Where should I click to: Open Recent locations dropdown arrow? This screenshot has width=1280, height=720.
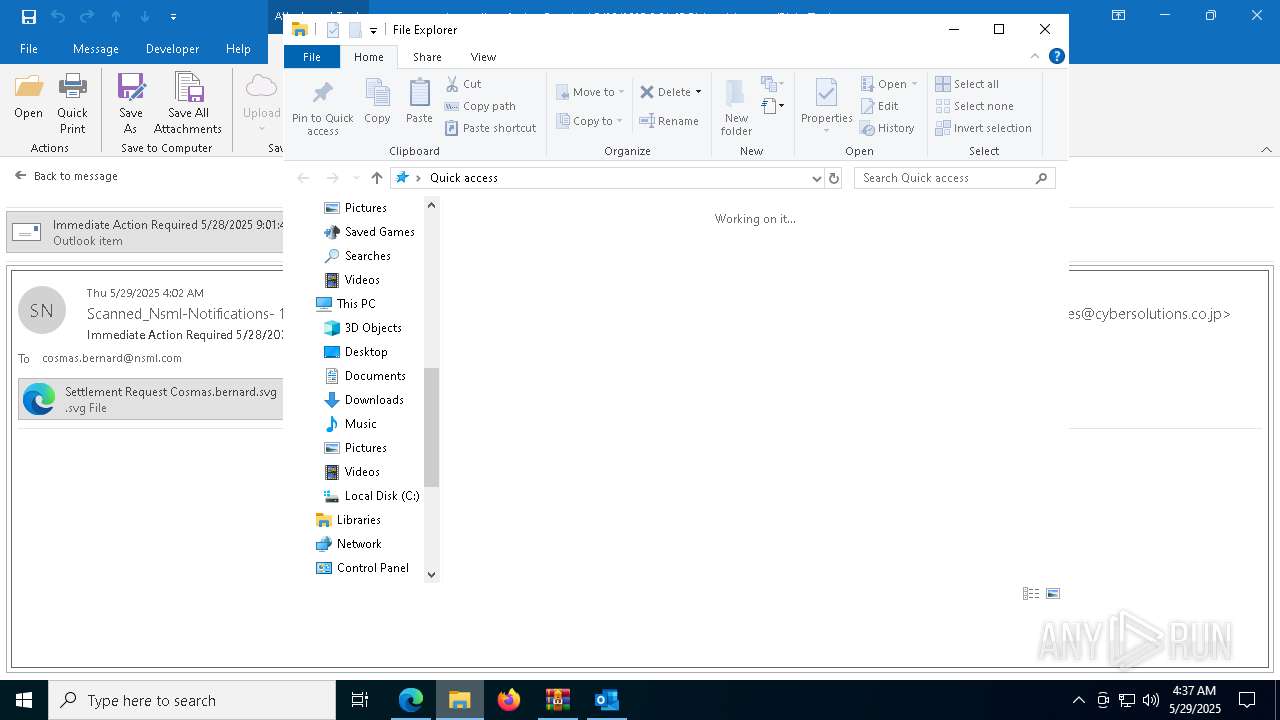pyautogui.click(x=355, y=178)
